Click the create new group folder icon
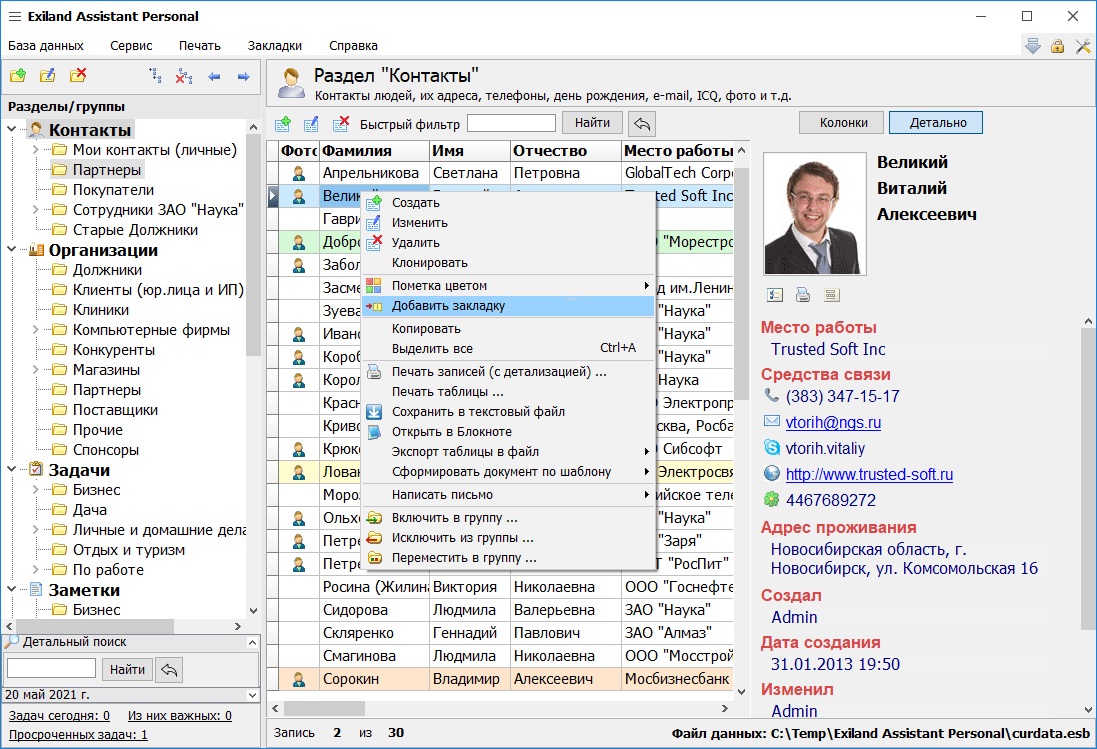The height and width of the screenshot is (749, 1097). pyautogui.click(x=18, y=76)
